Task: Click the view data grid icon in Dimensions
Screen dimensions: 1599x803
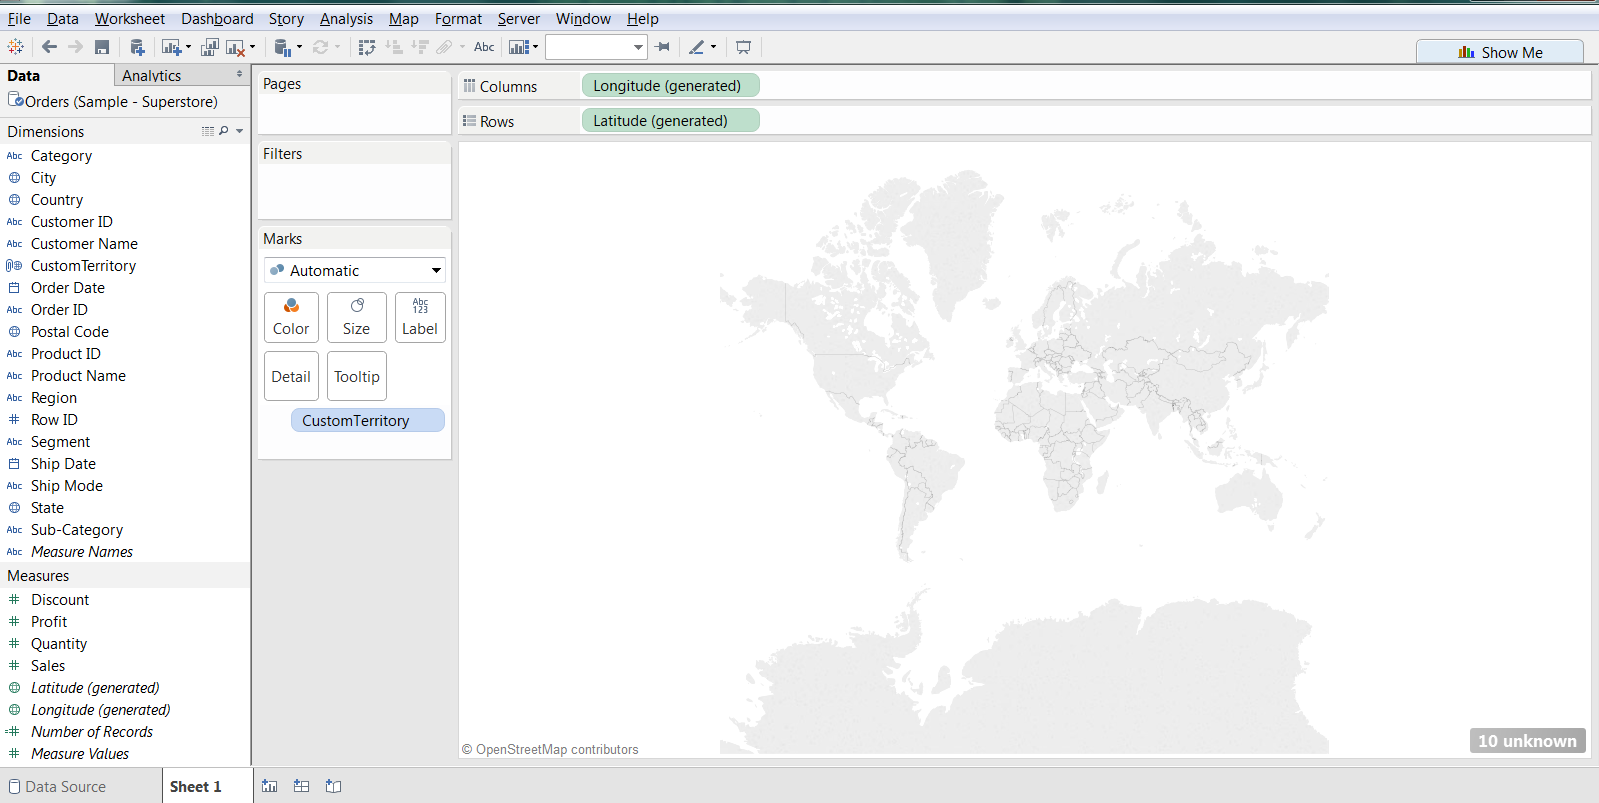Action: click(208, 131)
